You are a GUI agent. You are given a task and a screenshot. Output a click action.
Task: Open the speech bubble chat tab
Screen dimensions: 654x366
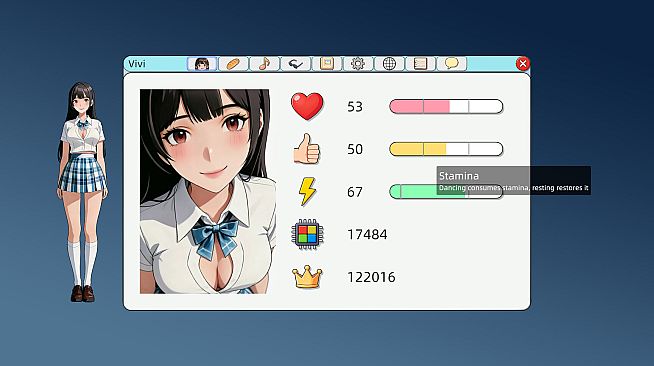click(x=452, y=64)
